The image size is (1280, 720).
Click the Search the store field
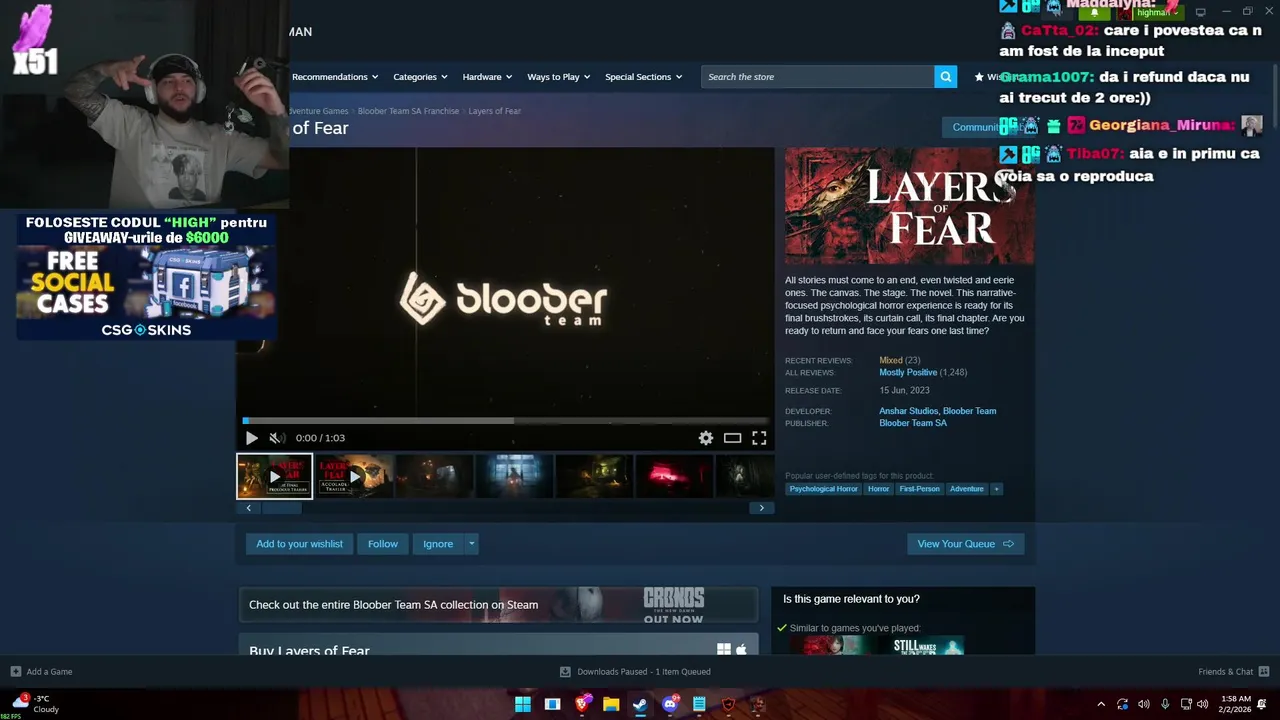coord(818,77)
